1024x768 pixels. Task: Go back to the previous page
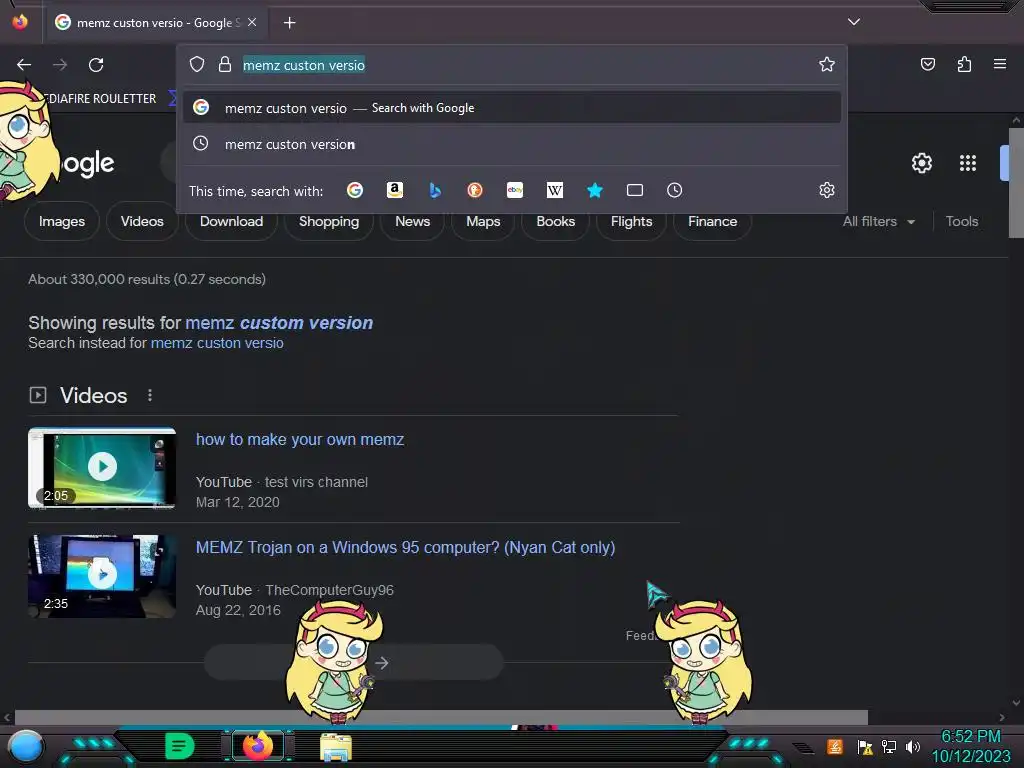pos(24,65)
